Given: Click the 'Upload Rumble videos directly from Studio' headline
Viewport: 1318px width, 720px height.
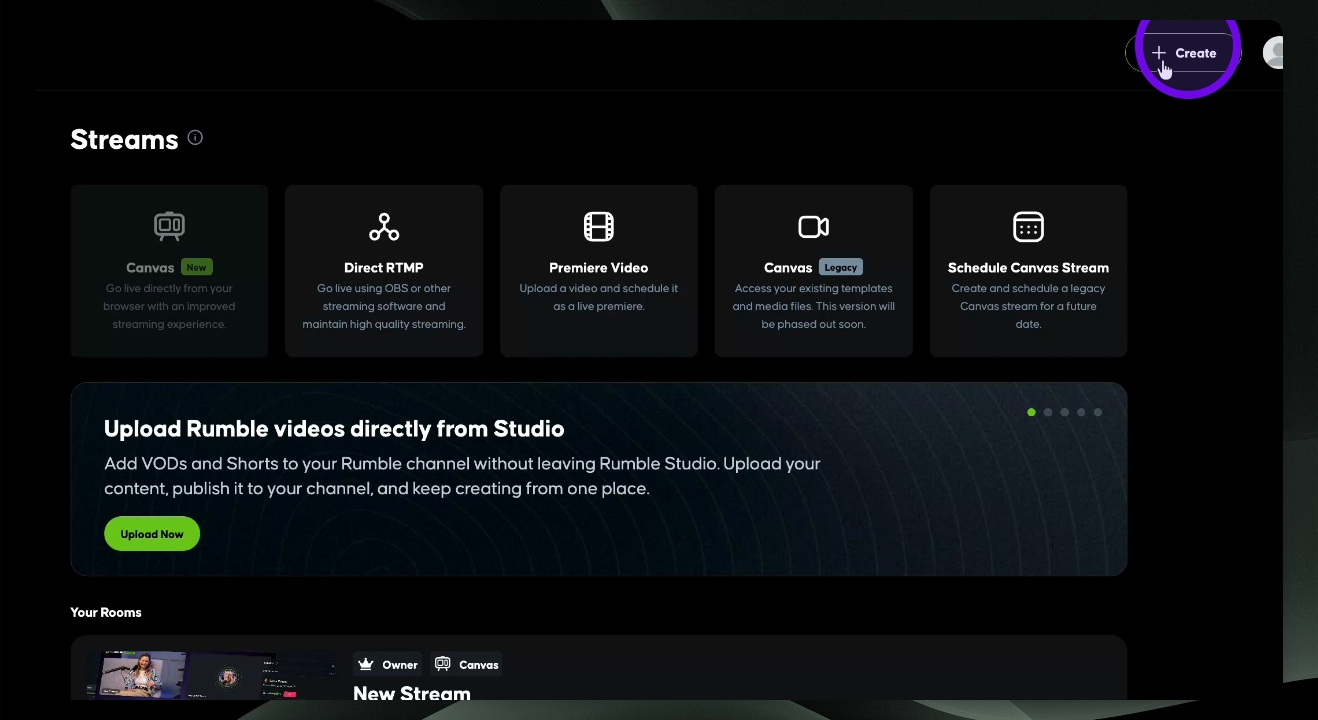Looking at the screenshot, I should pos(334,429).
